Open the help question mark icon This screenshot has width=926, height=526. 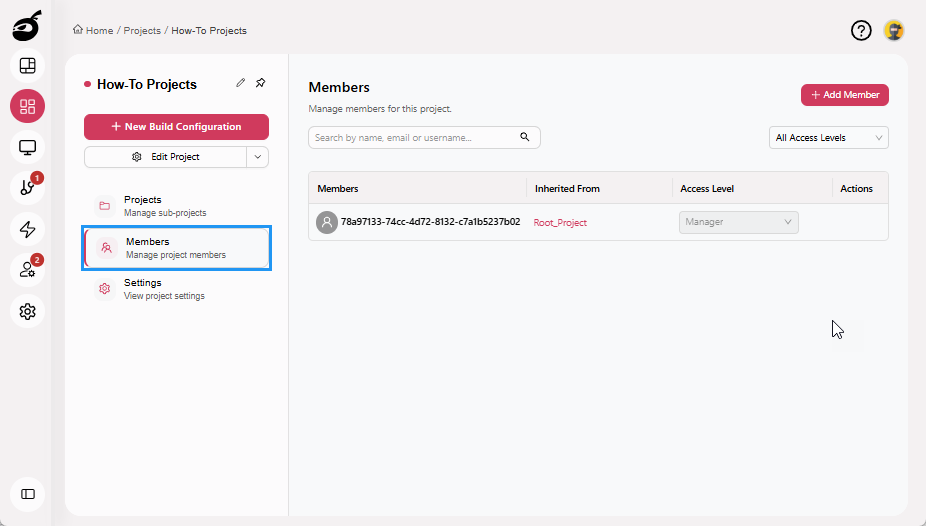(861, 30)
